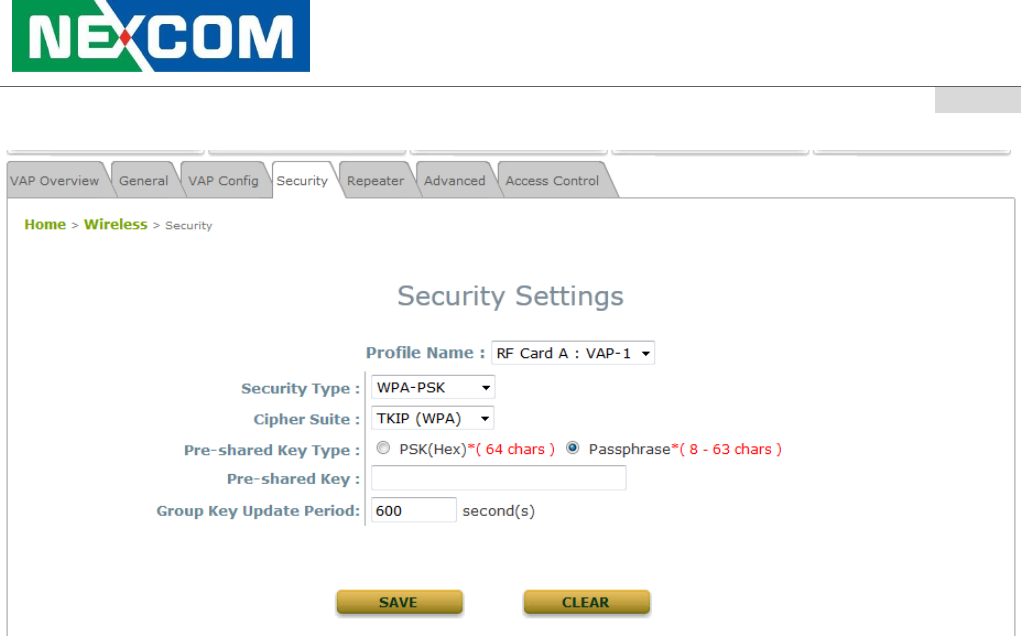
Task: Select the Security tab
Action: tap(302, 181)
